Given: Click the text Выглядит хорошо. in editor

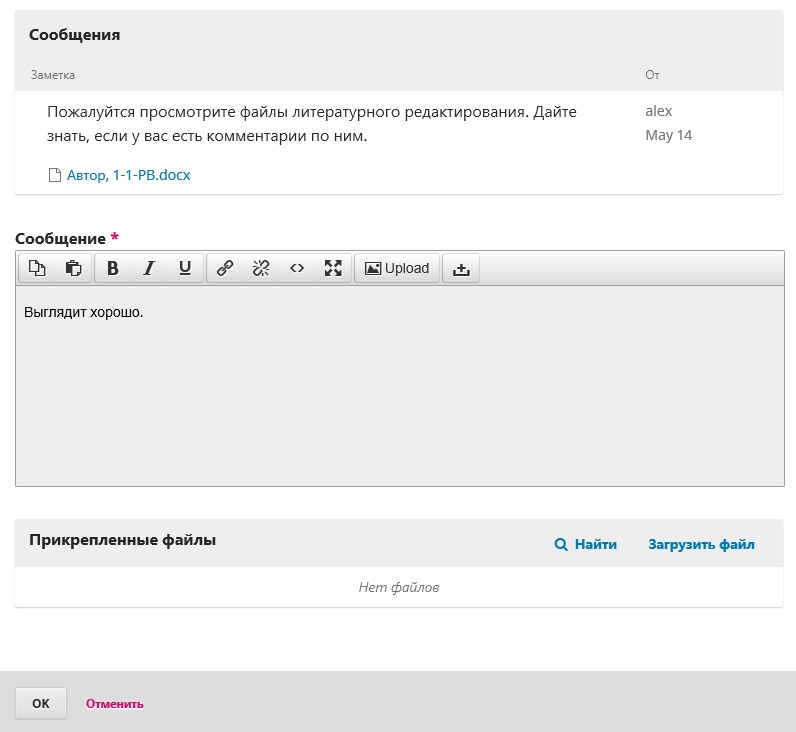Looking at the screenshot, I should point(84,312).
